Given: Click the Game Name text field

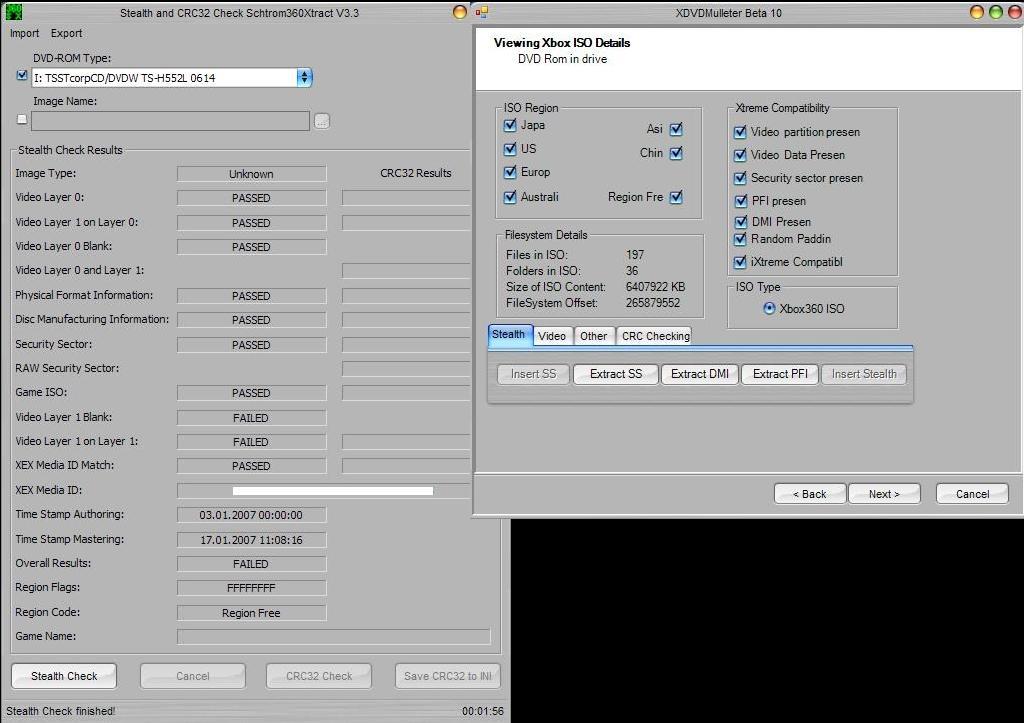Looking at the screenshot, I should click(333, 637).
